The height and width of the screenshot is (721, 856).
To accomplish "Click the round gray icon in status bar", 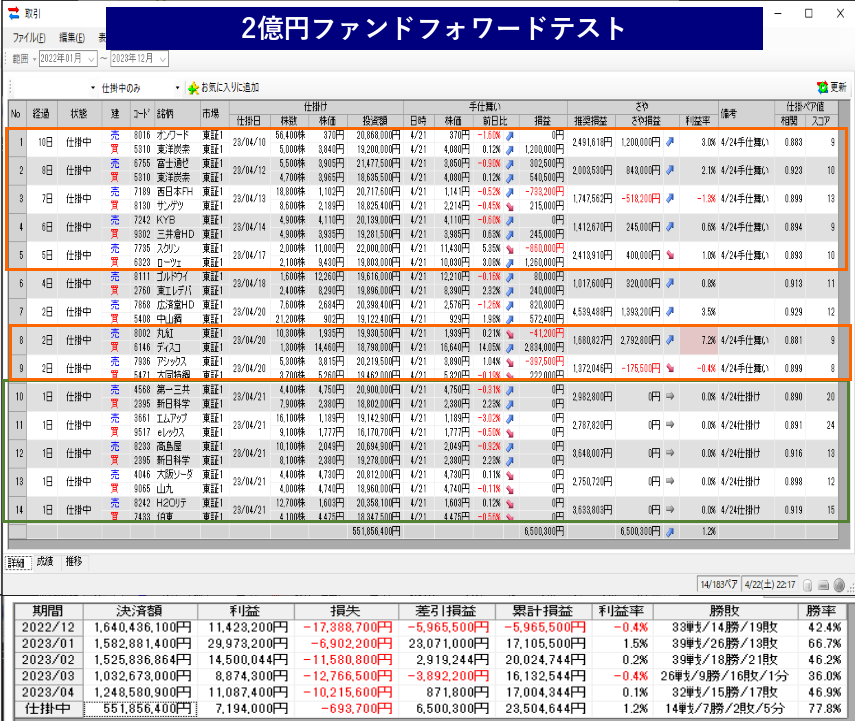I will click(839, 585).
